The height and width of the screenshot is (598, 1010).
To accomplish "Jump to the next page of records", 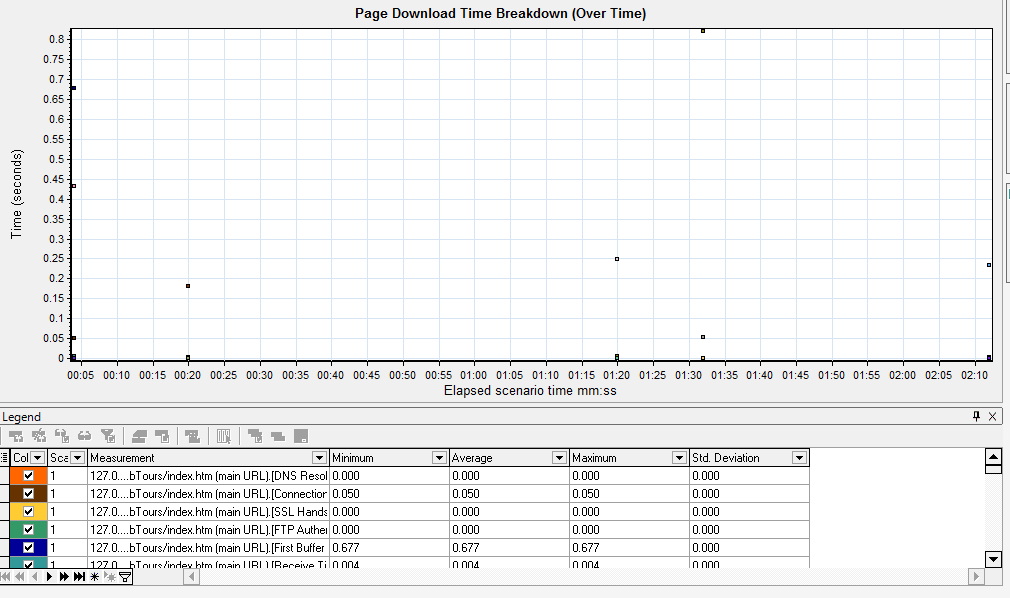I will pos(63,577).
